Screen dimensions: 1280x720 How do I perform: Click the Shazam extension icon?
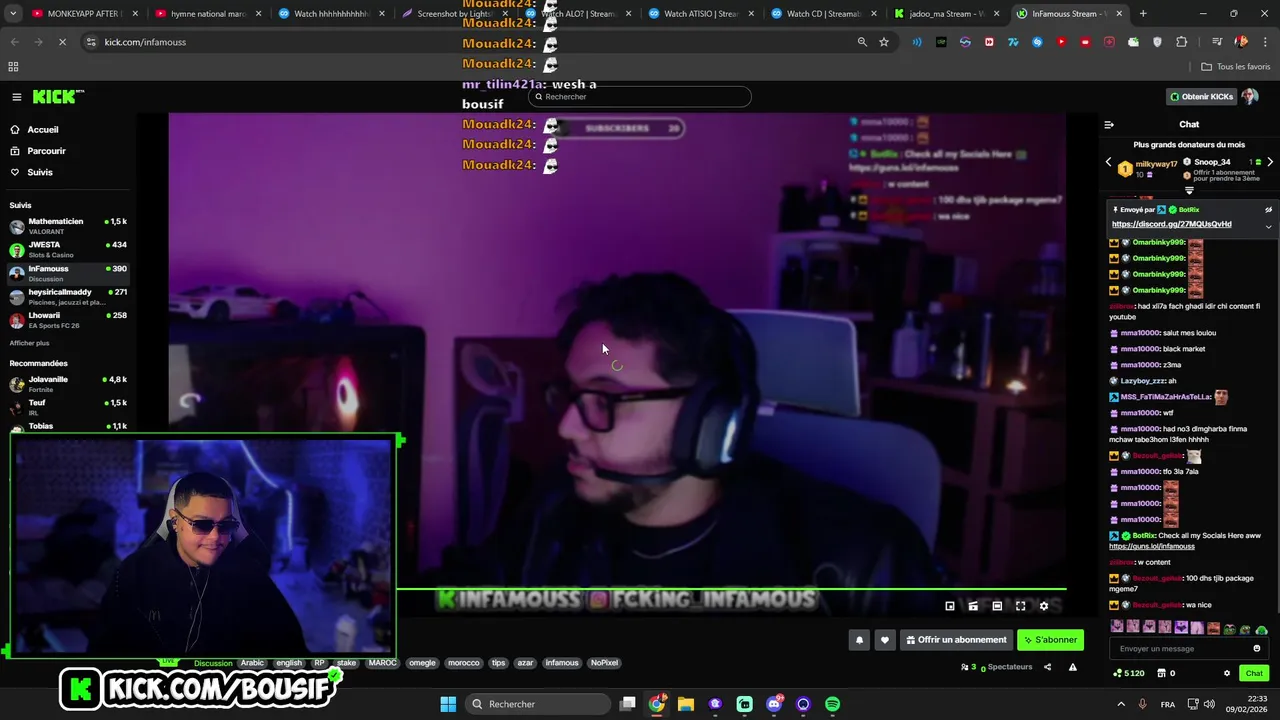(x=1037, y=42)
